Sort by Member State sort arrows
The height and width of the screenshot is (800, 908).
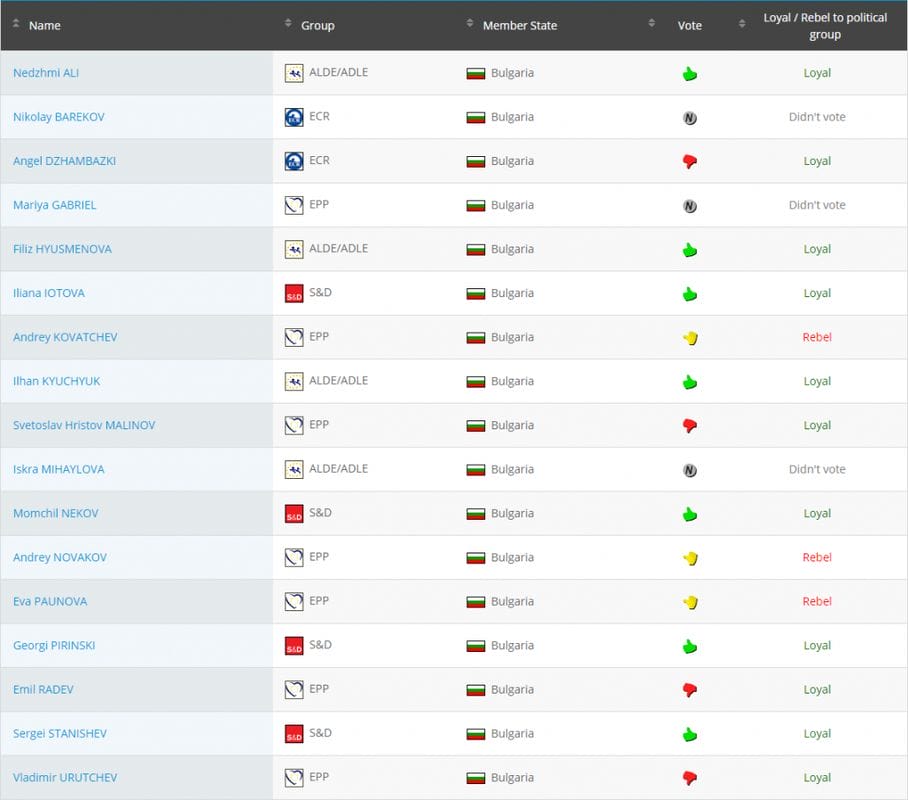[470, 24]
